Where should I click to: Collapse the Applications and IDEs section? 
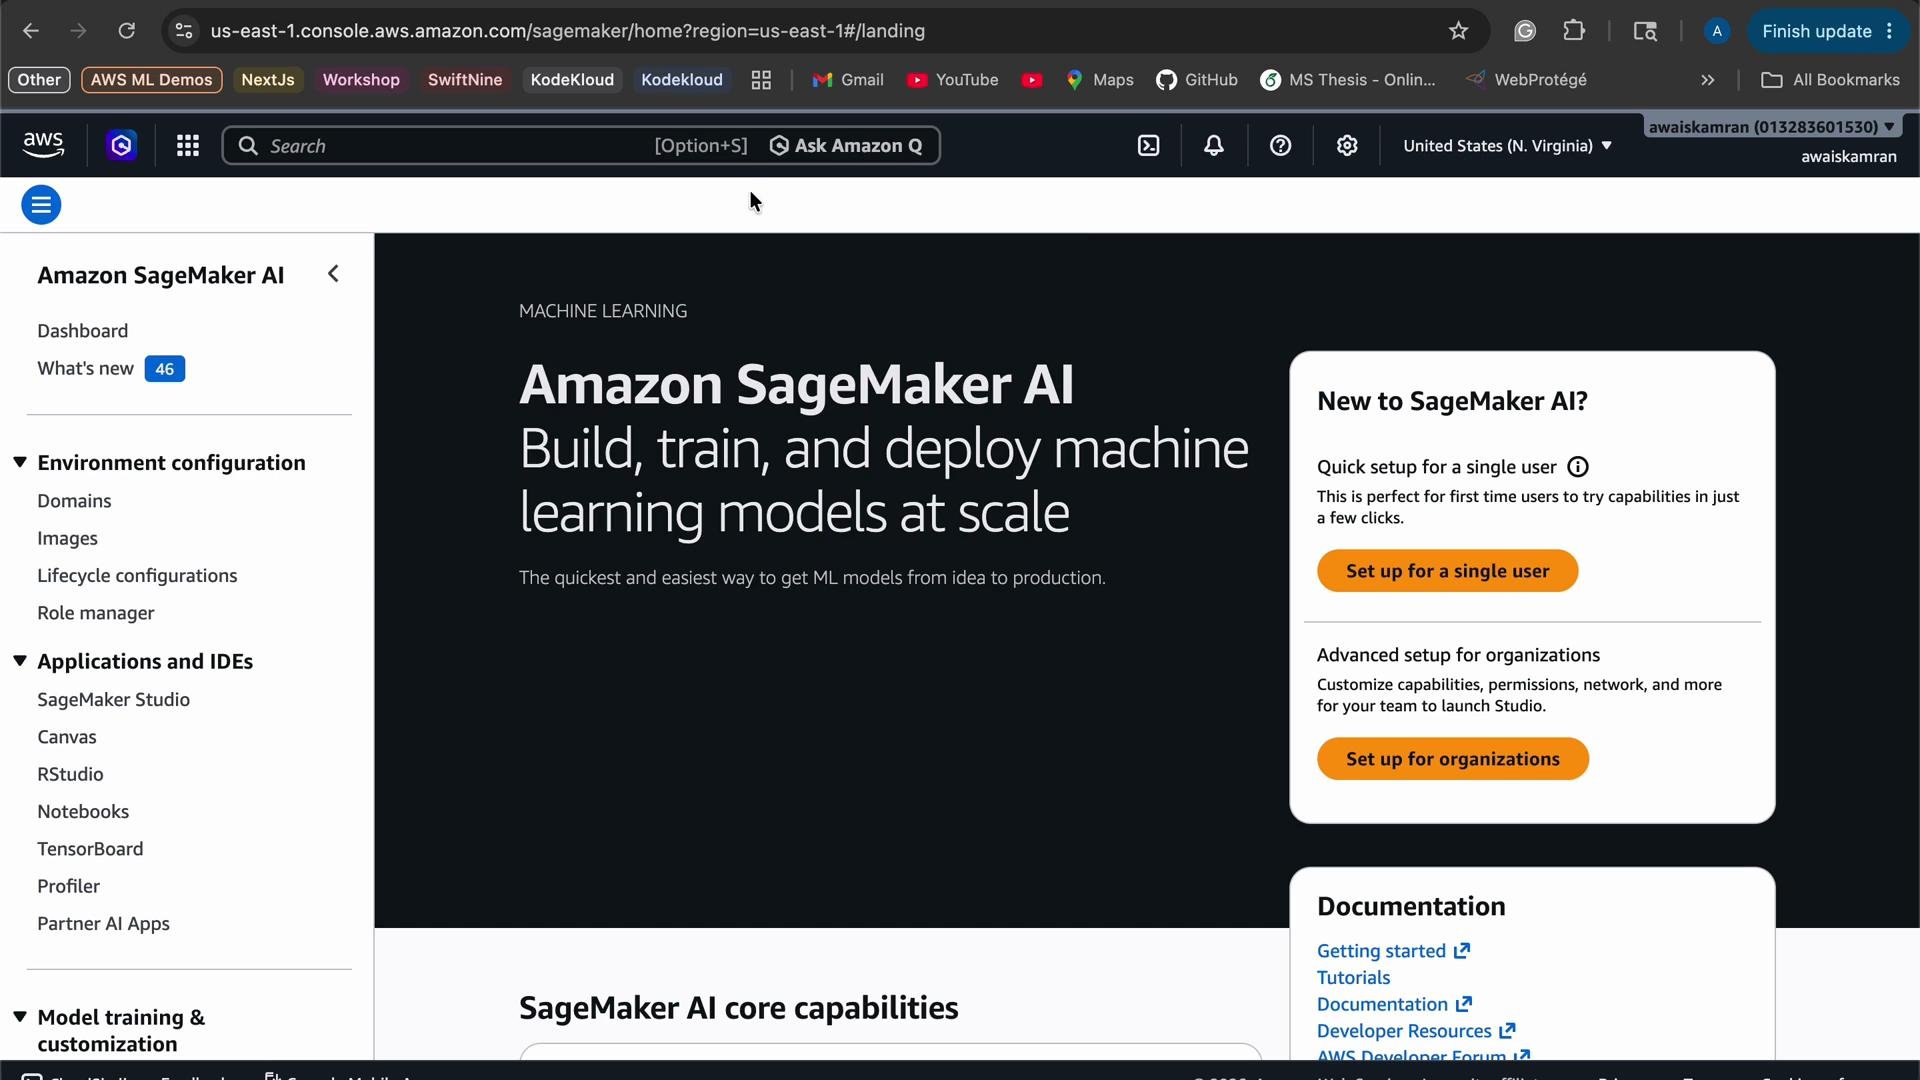(x=20, y=661)
